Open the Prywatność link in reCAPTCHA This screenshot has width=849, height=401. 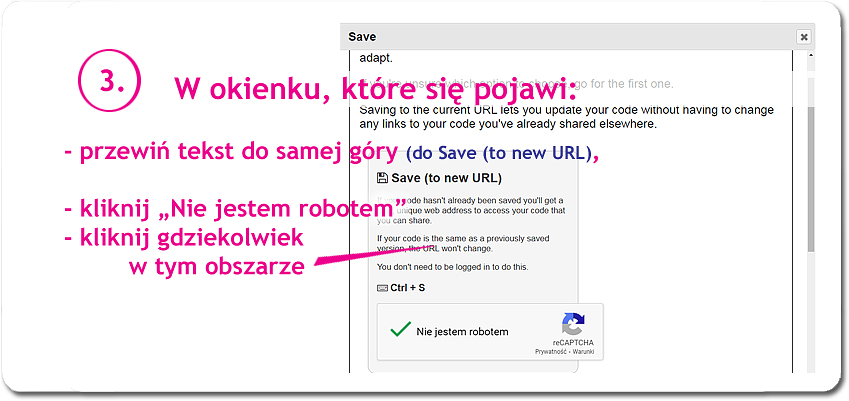click(551, 352)
